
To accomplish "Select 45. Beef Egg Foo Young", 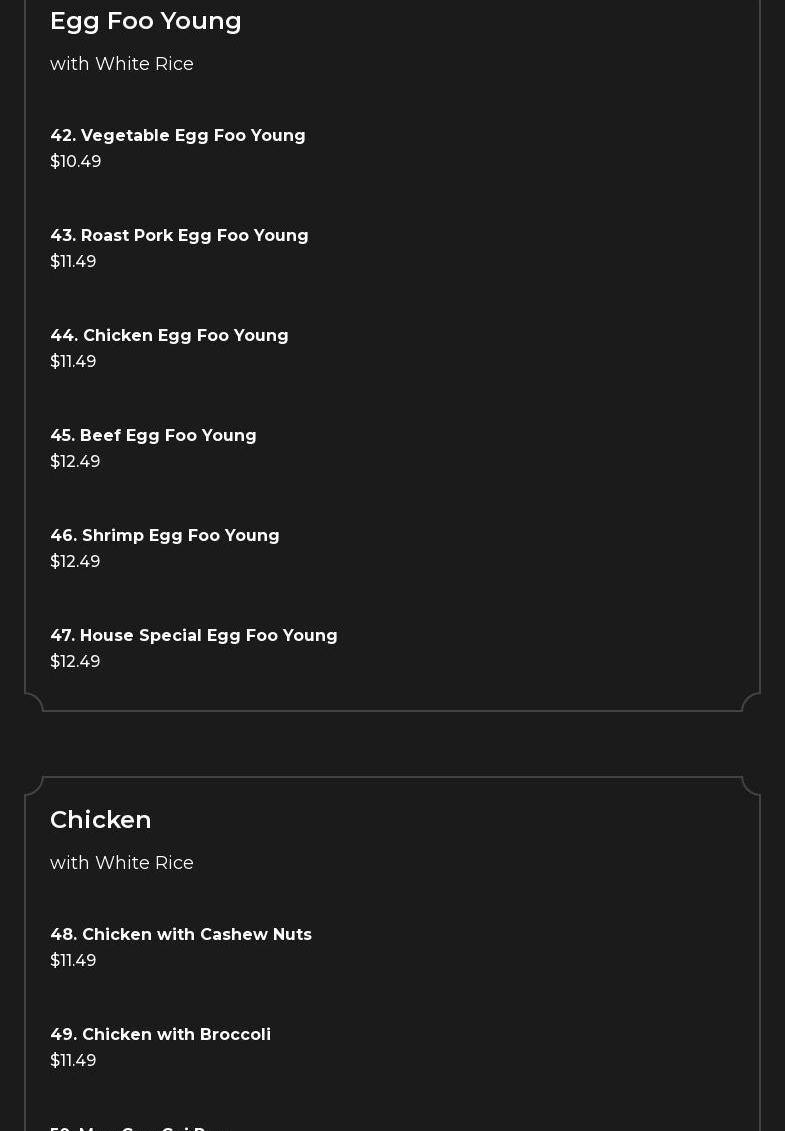I will click(153, 436).
